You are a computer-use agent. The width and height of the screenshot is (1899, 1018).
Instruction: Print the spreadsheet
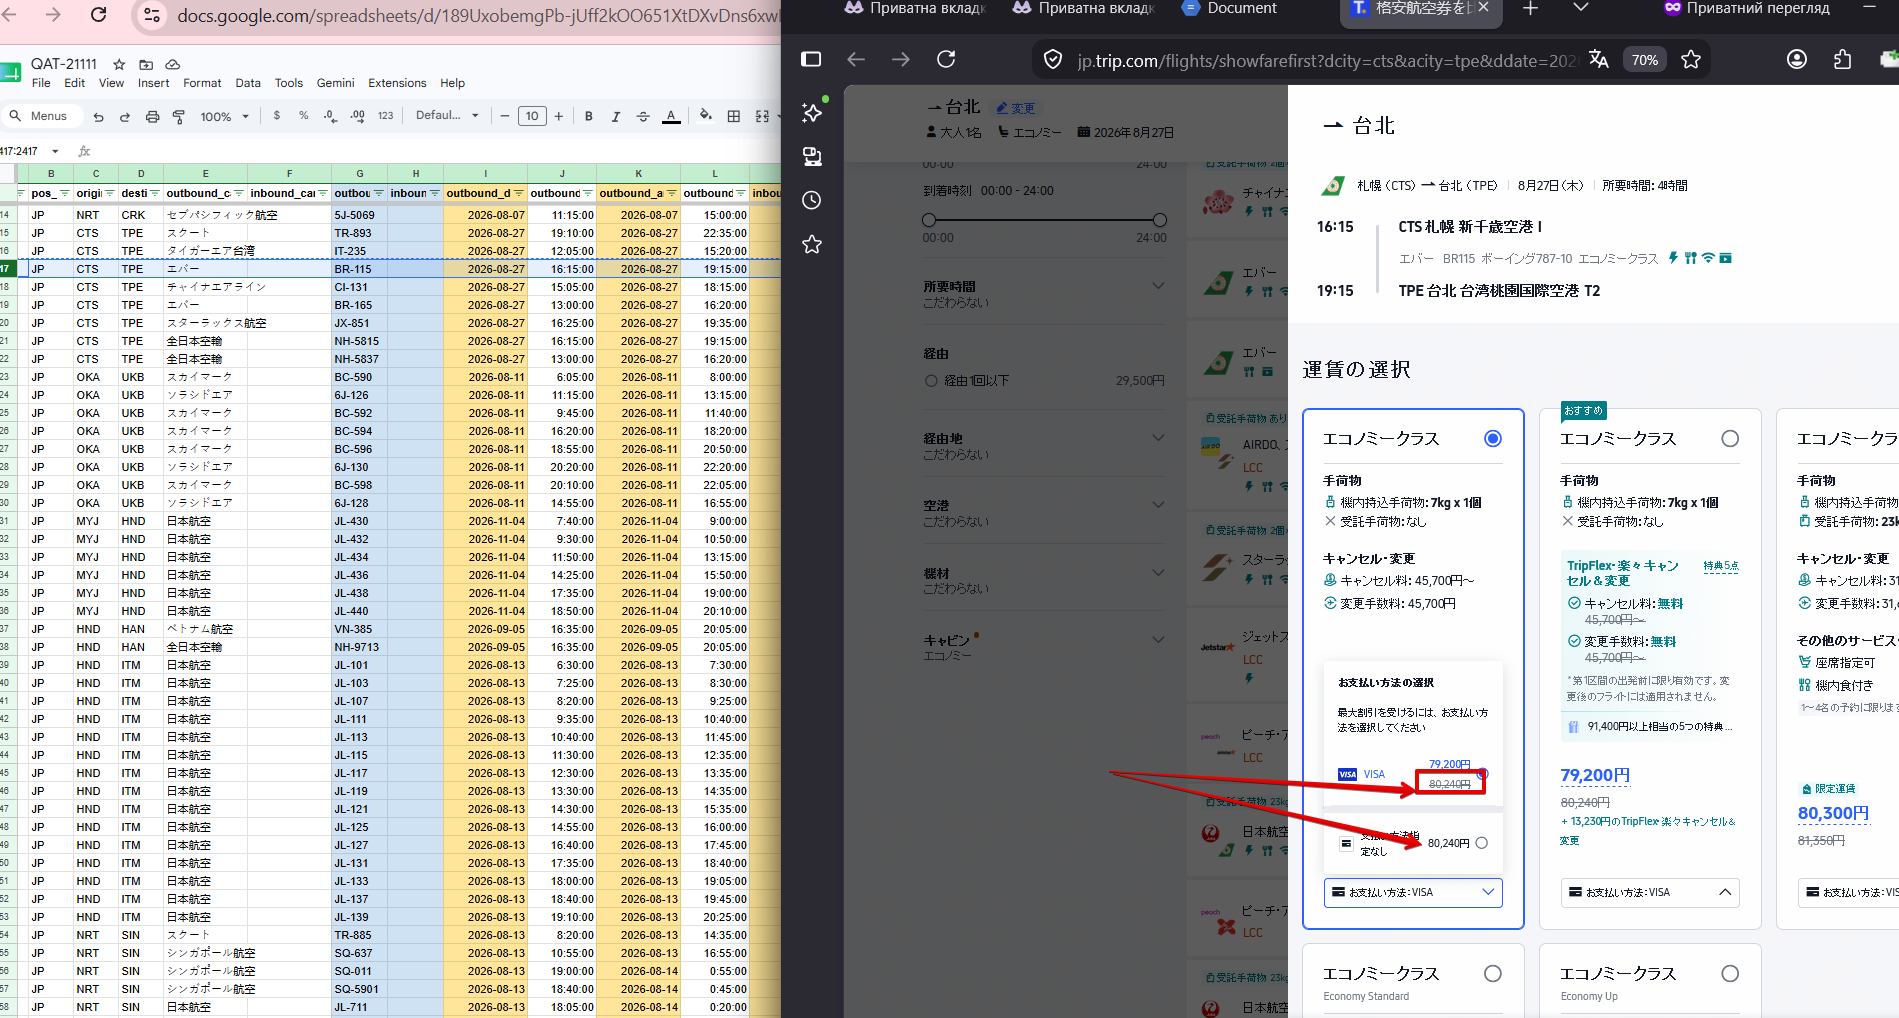[x=152, y=117]
